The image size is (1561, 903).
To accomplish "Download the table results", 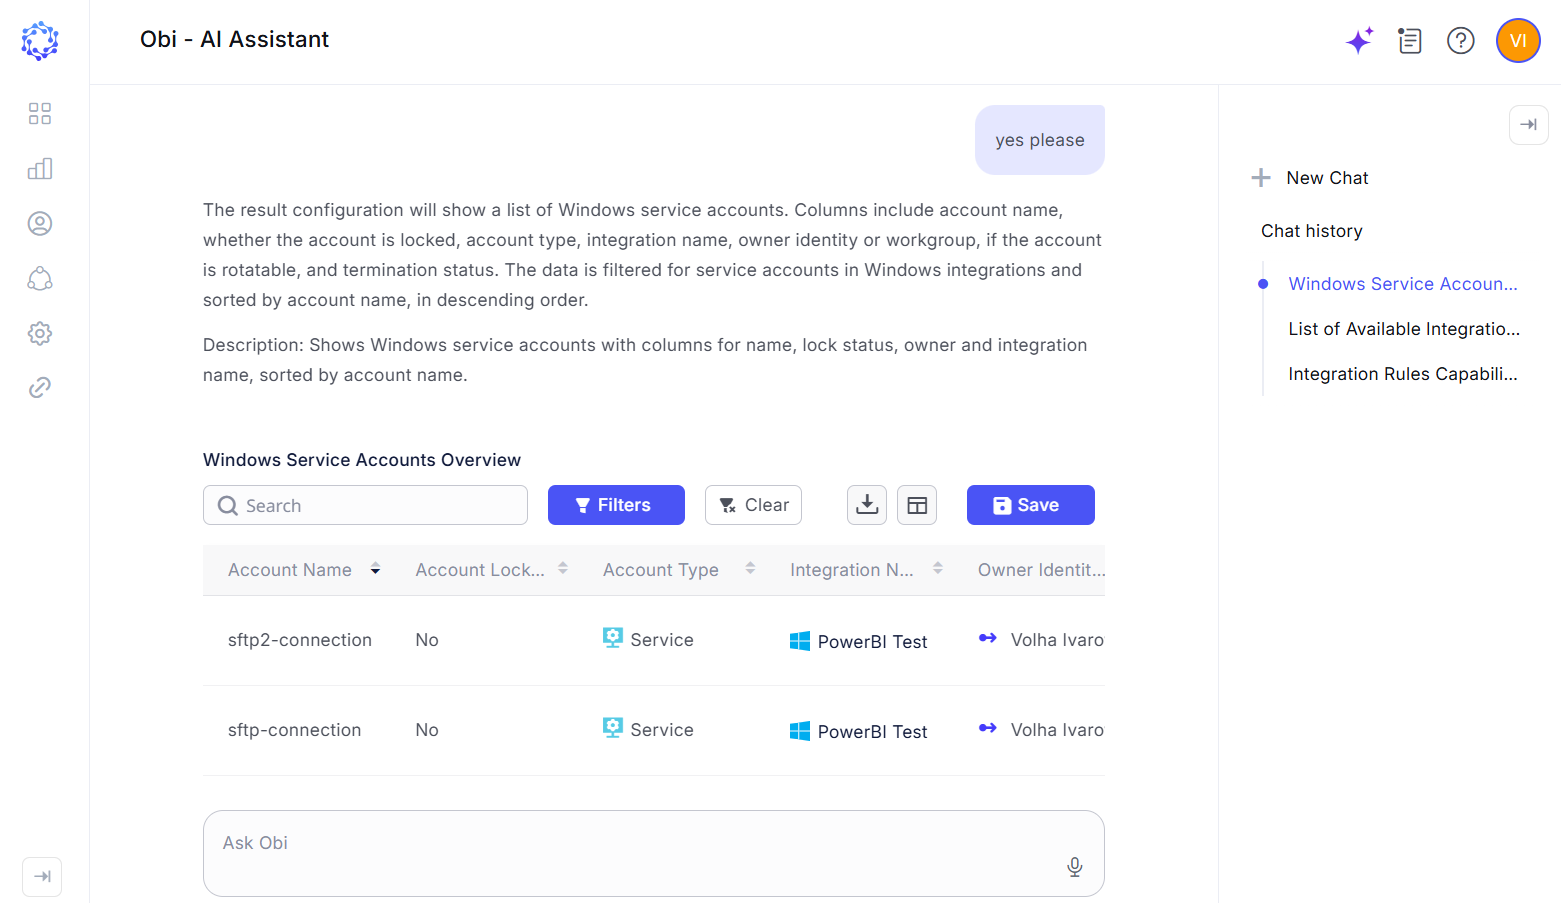I will [867, 505].
